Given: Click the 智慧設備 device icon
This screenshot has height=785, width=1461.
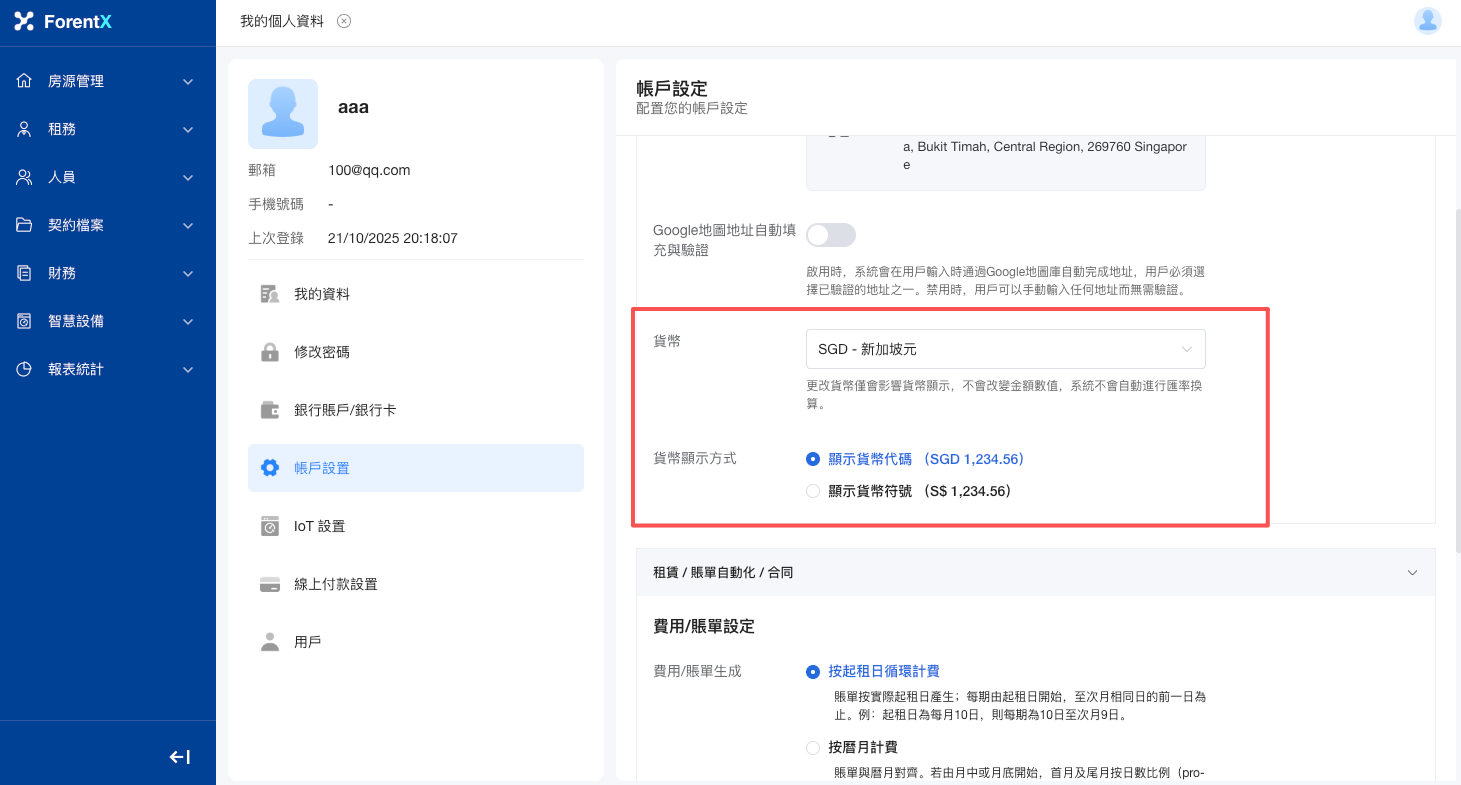Looking at the screenshot, I should tap(25, 321).
